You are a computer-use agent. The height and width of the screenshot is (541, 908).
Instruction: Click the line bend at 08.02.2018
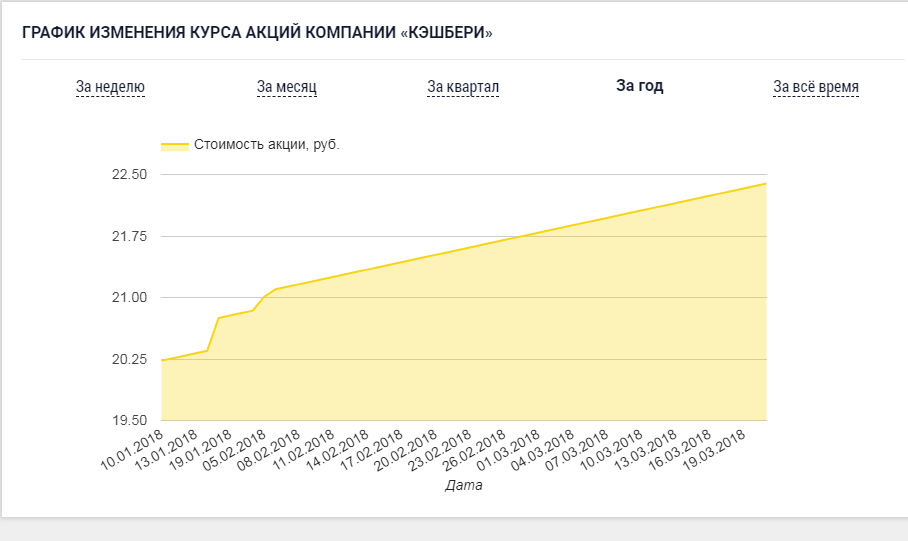click(x=276, y=288)
